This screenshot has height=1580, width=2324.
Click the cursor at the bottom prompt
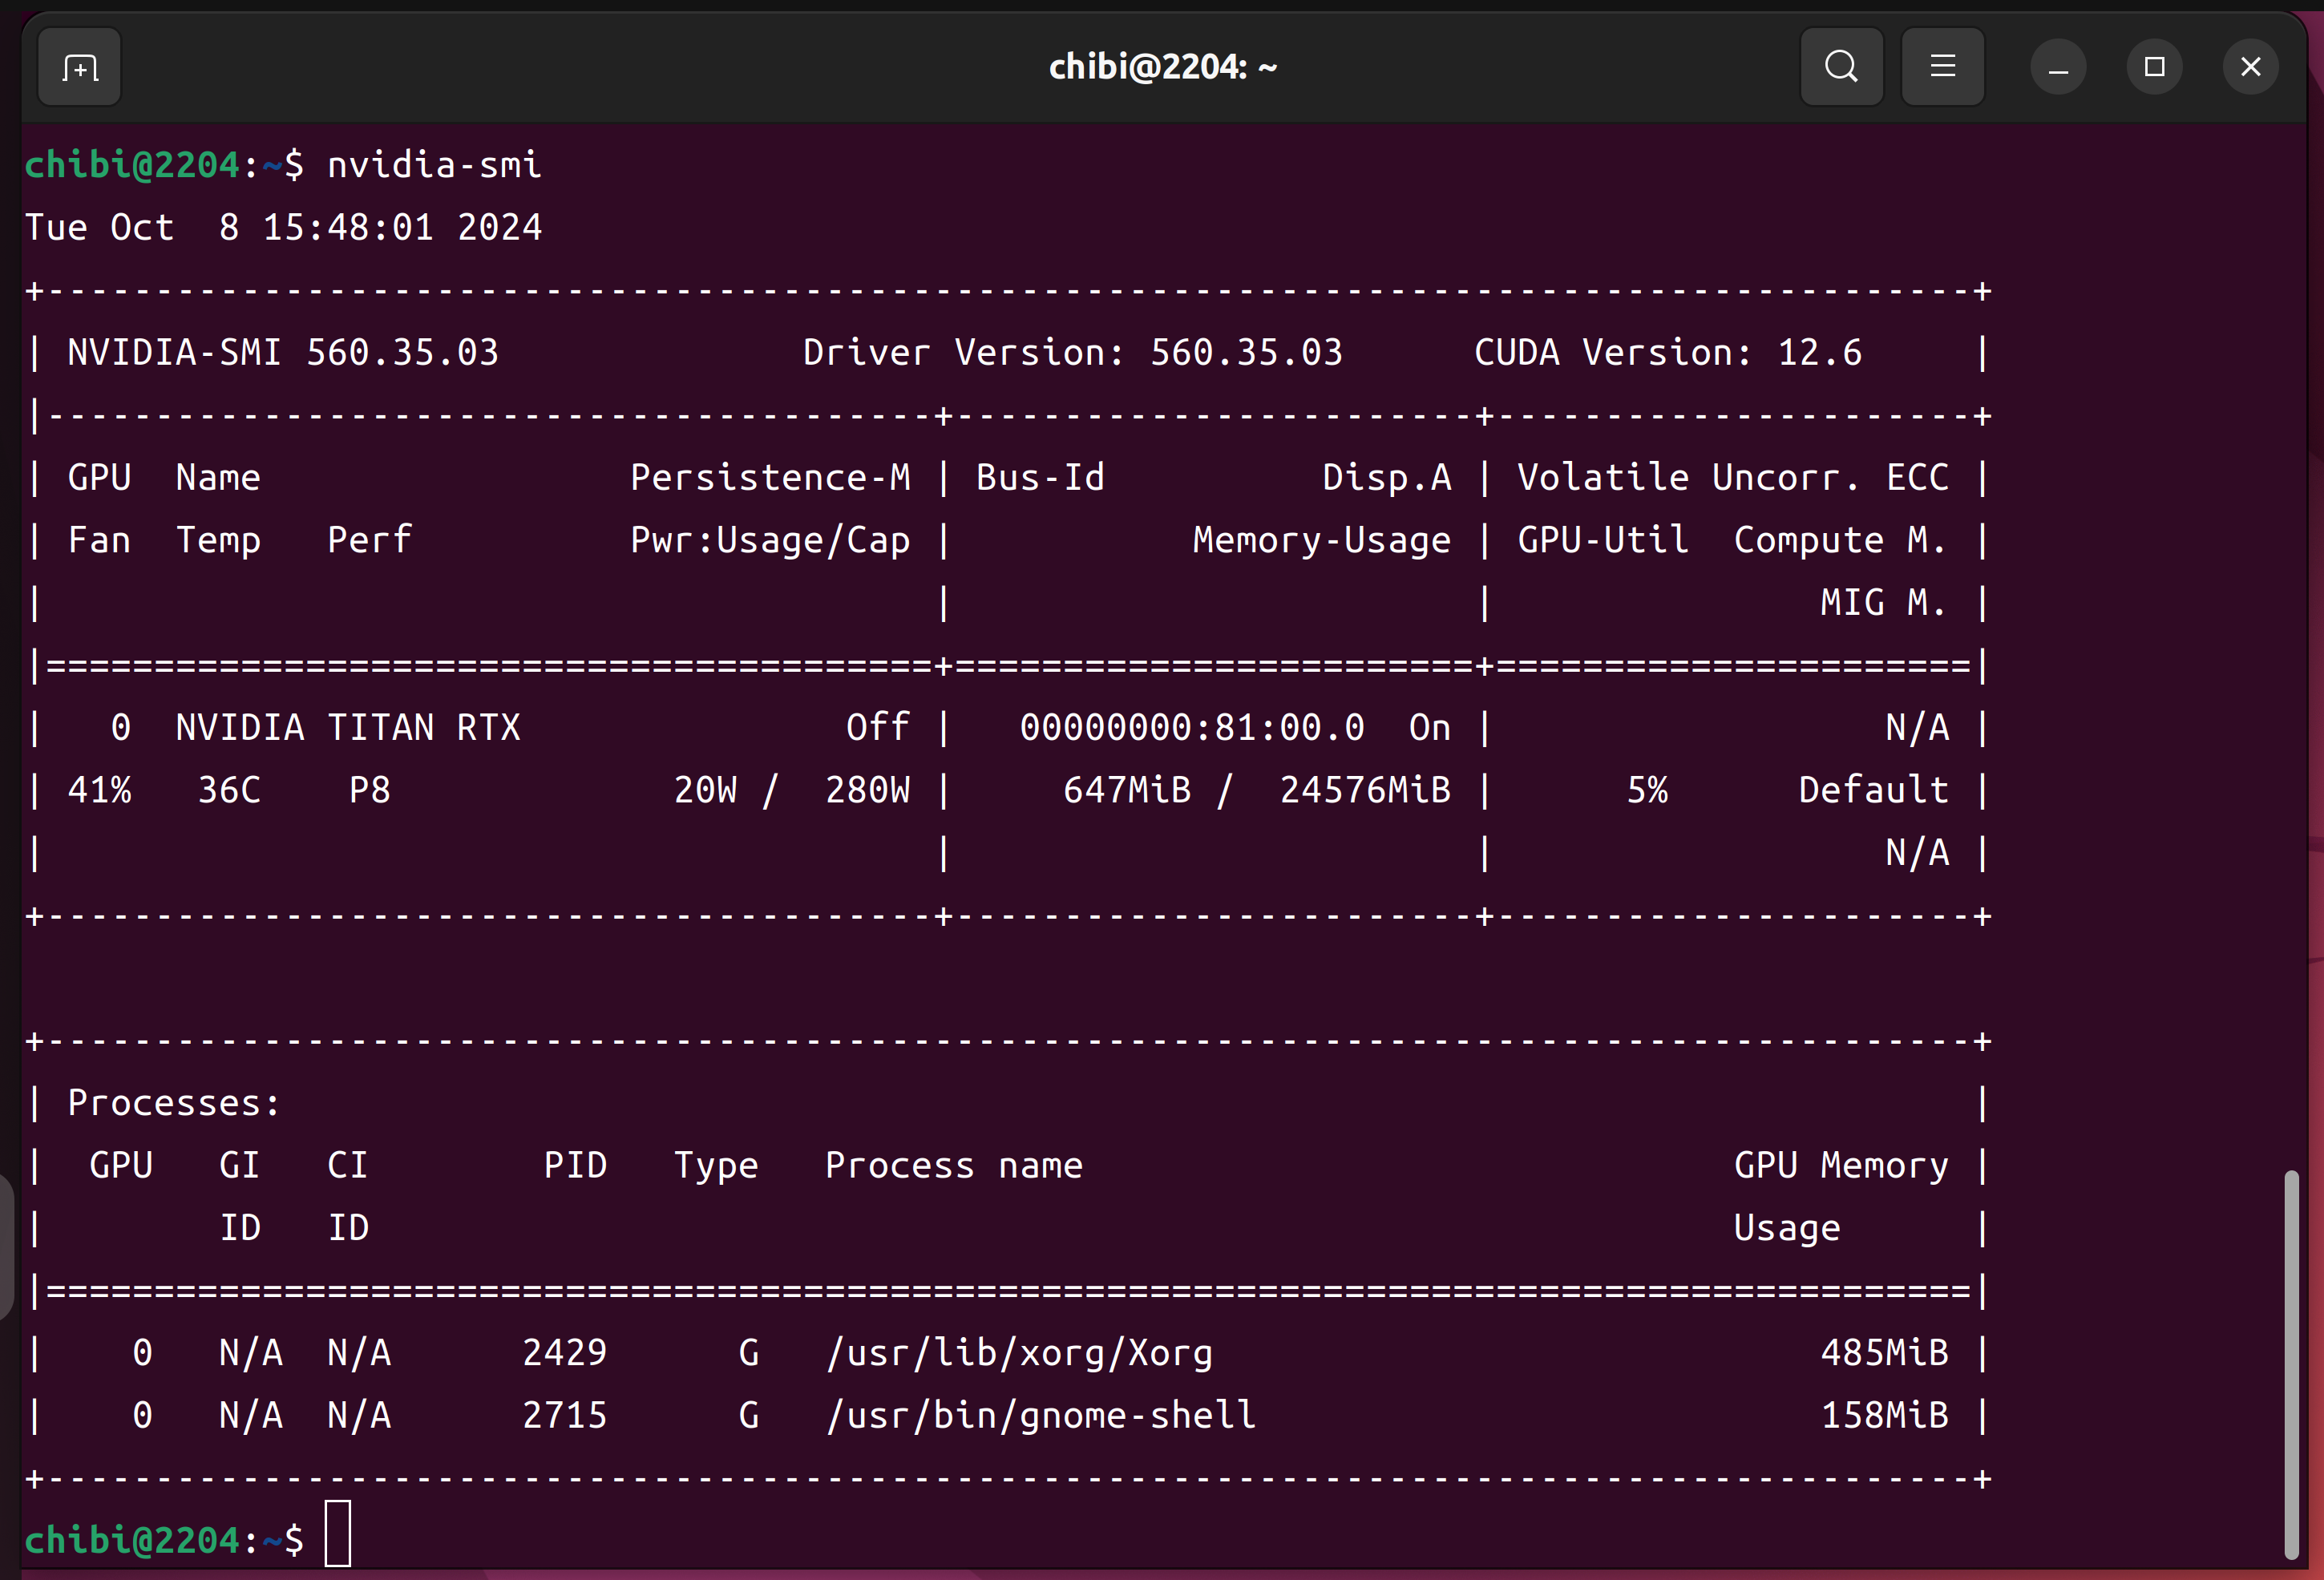338,1533
